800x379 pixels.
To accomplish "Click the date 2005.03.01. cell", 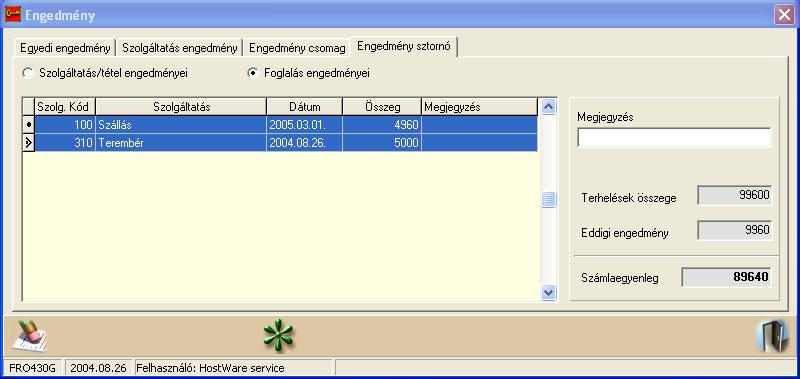I will tap(305, 125).
